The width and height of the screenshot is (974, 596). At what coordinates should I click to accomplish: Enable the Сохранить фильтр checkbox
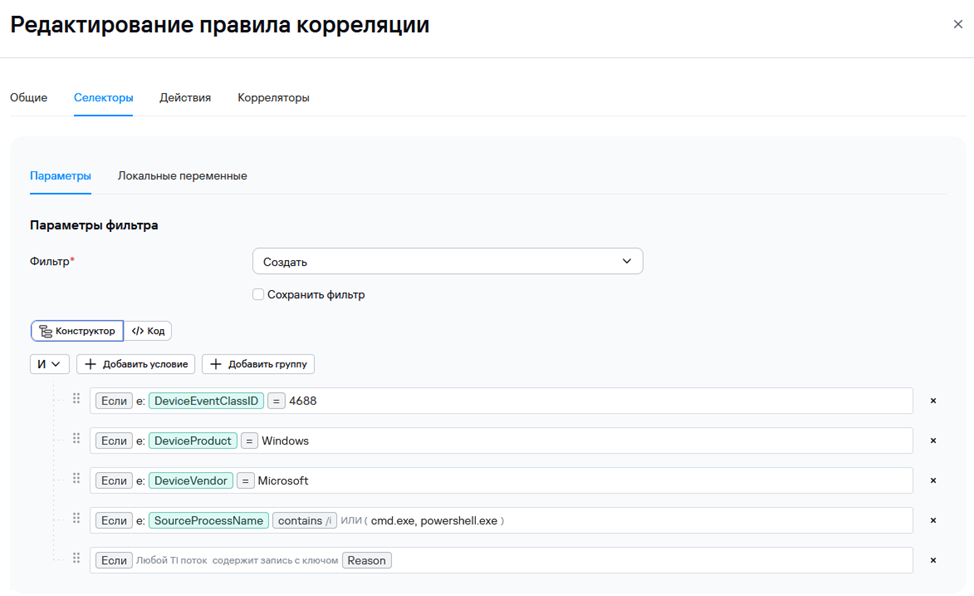258,295
